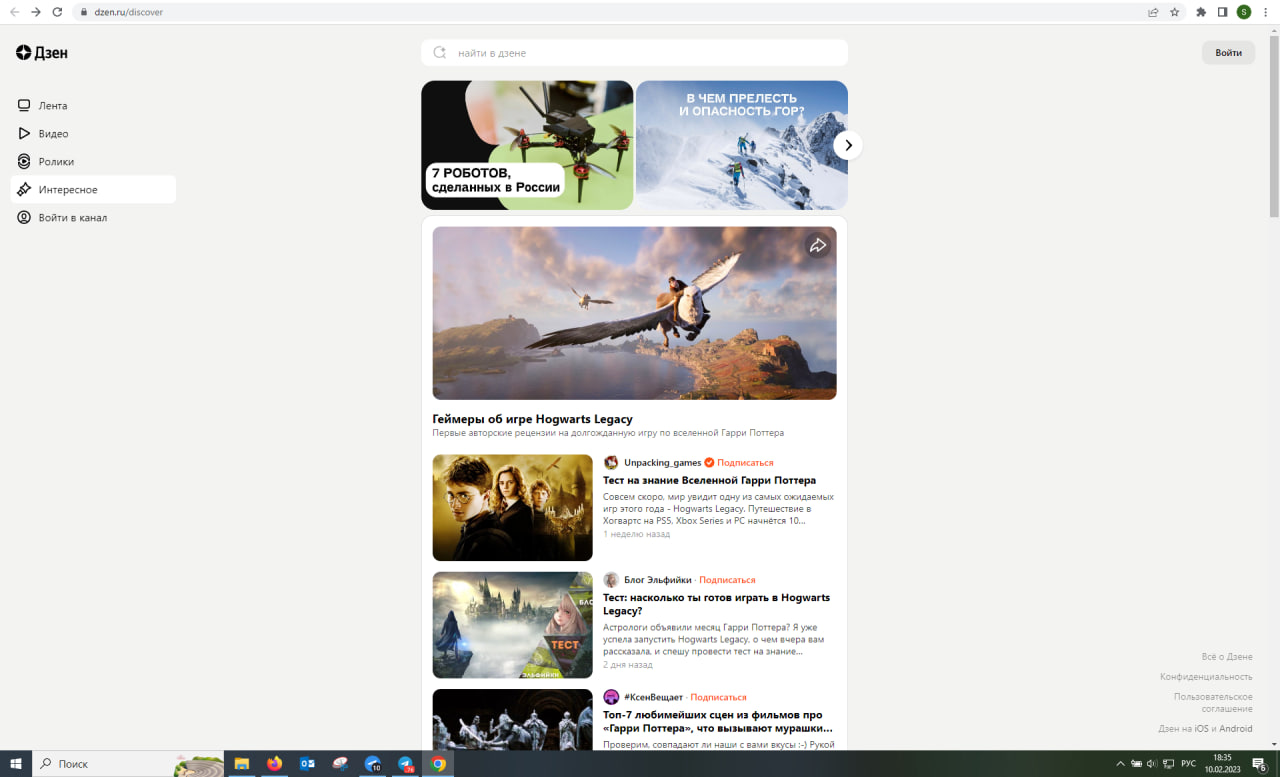Open the Всё о Дзене footer link

pos(1227,657)
